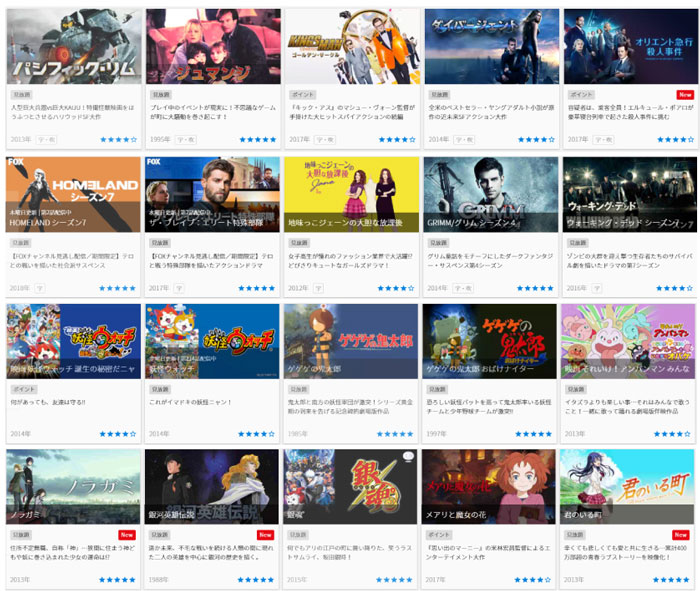700x591 pixels.
Task: Click the New badge on ノラガミ card
Action: pos(127,535)
